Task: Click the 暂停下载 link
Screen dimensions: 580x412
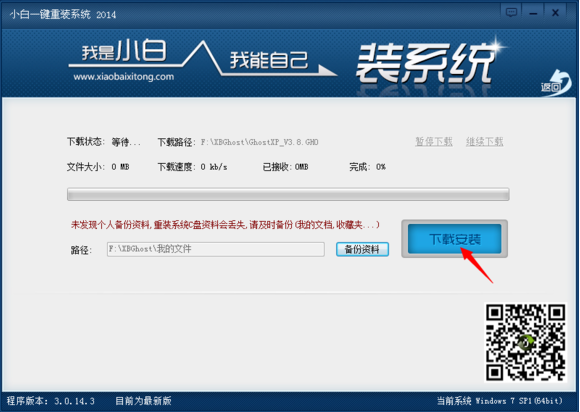Action: 434,141
